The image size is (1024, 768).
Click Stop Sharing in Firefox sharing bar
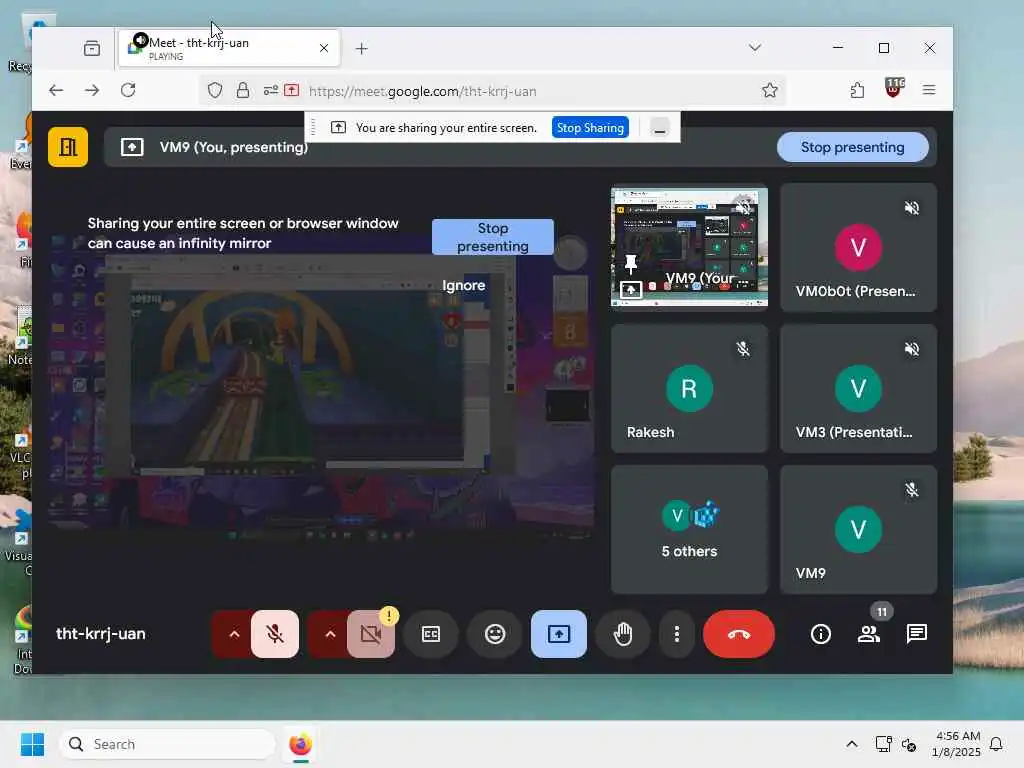(590, 127)
